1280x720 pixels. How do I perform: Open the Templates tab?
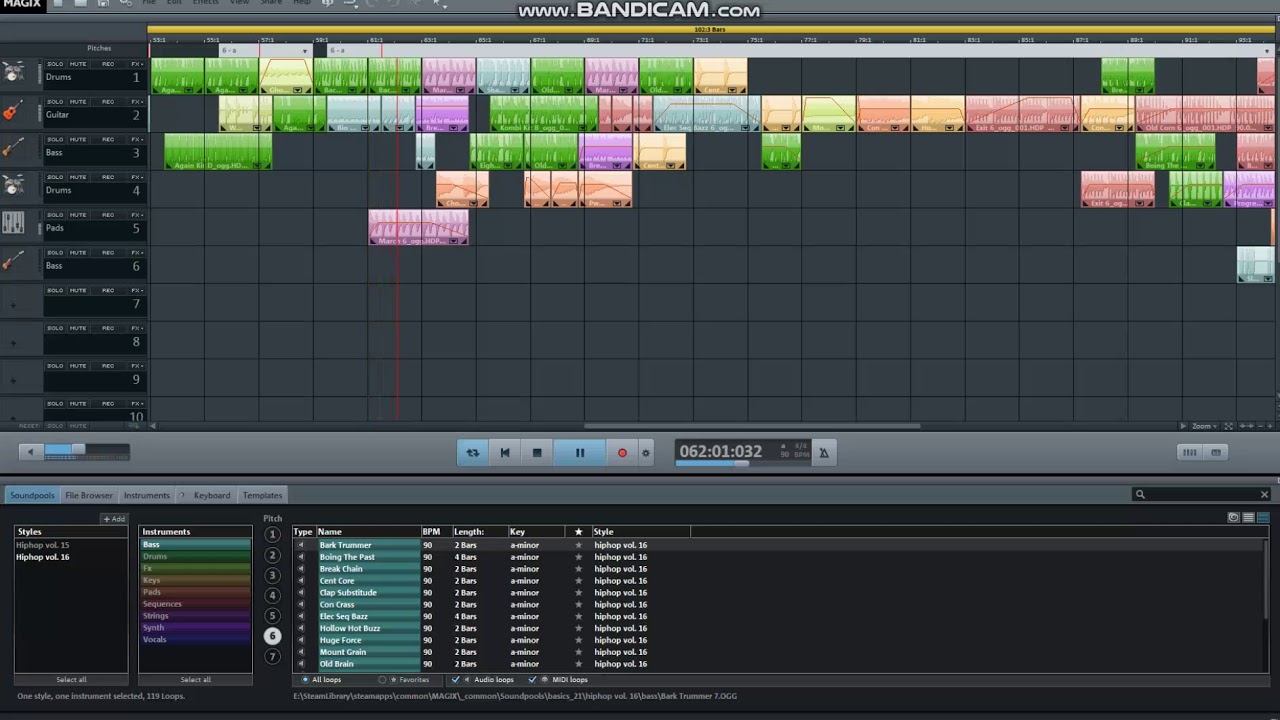pyautogui.click(x=262, y=495)
